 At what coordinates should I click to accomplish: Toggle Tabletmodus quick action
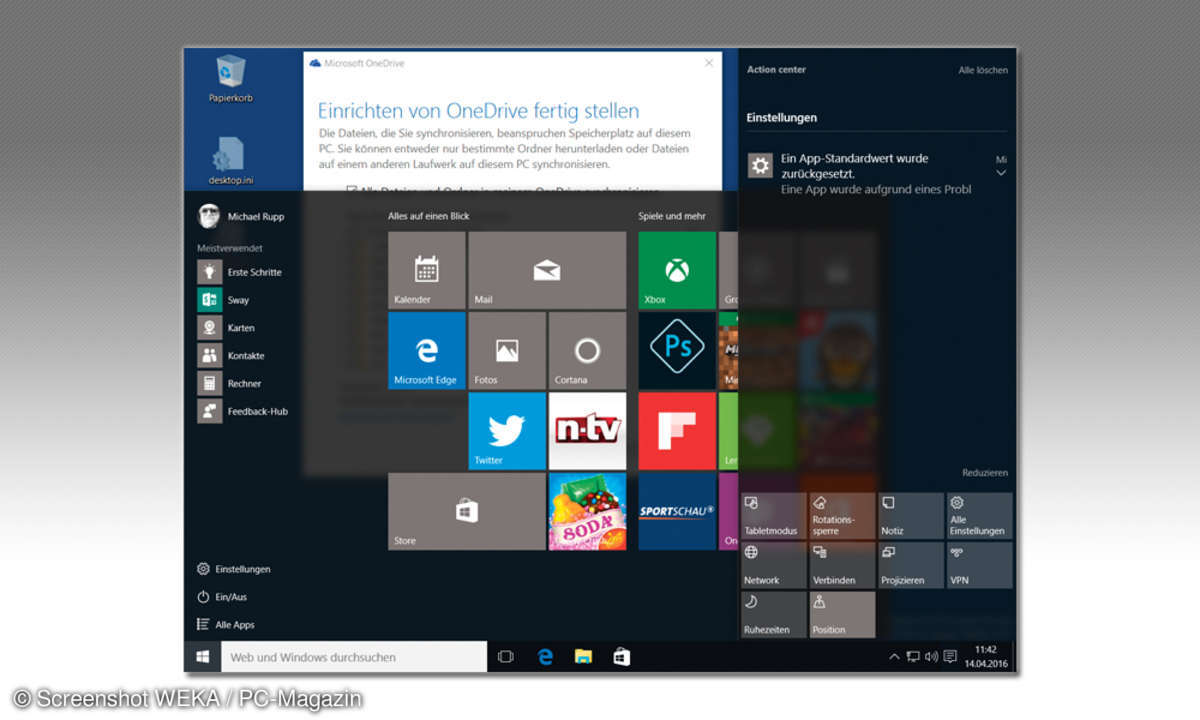pos(773,516)
